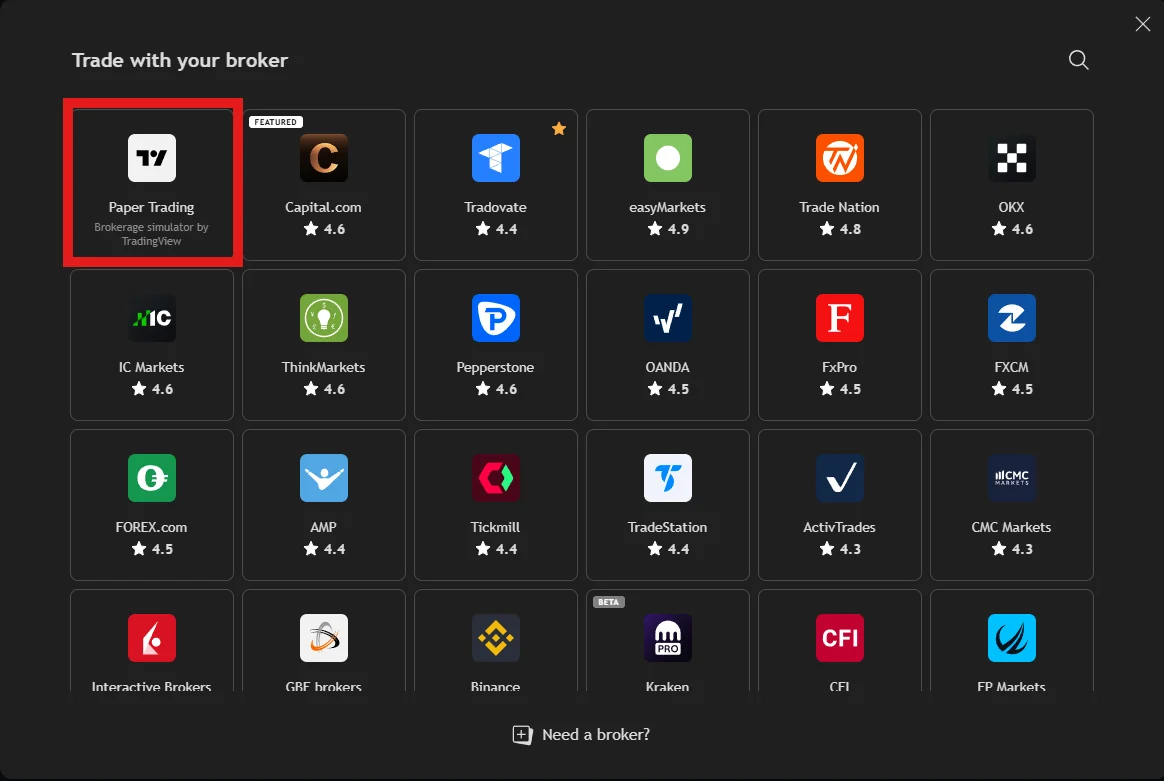This screenshot has width=1164, height=781.
Task: Click the Capital.com 4.6 rating
Action: pos(324,229)
